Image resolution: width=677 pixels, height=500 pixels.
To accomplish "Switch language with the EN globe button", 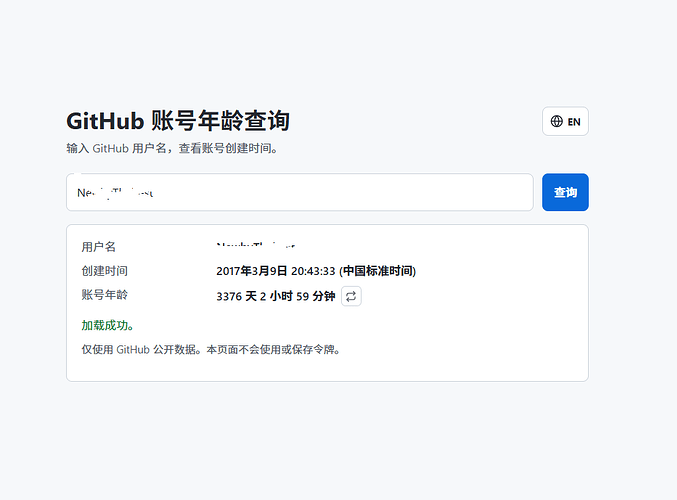I will tap(565, 121).
